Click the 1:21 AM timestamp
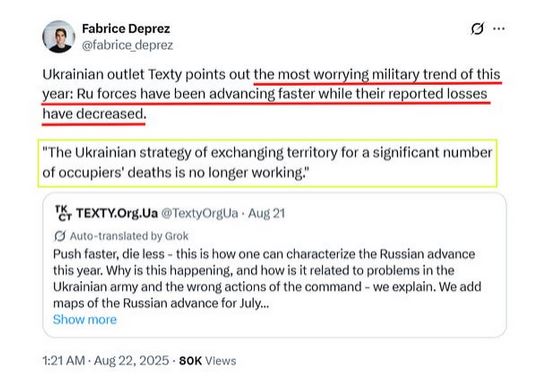Image resolution: width=537 pixels, height=391 pixels. click(x=63, y=361)
